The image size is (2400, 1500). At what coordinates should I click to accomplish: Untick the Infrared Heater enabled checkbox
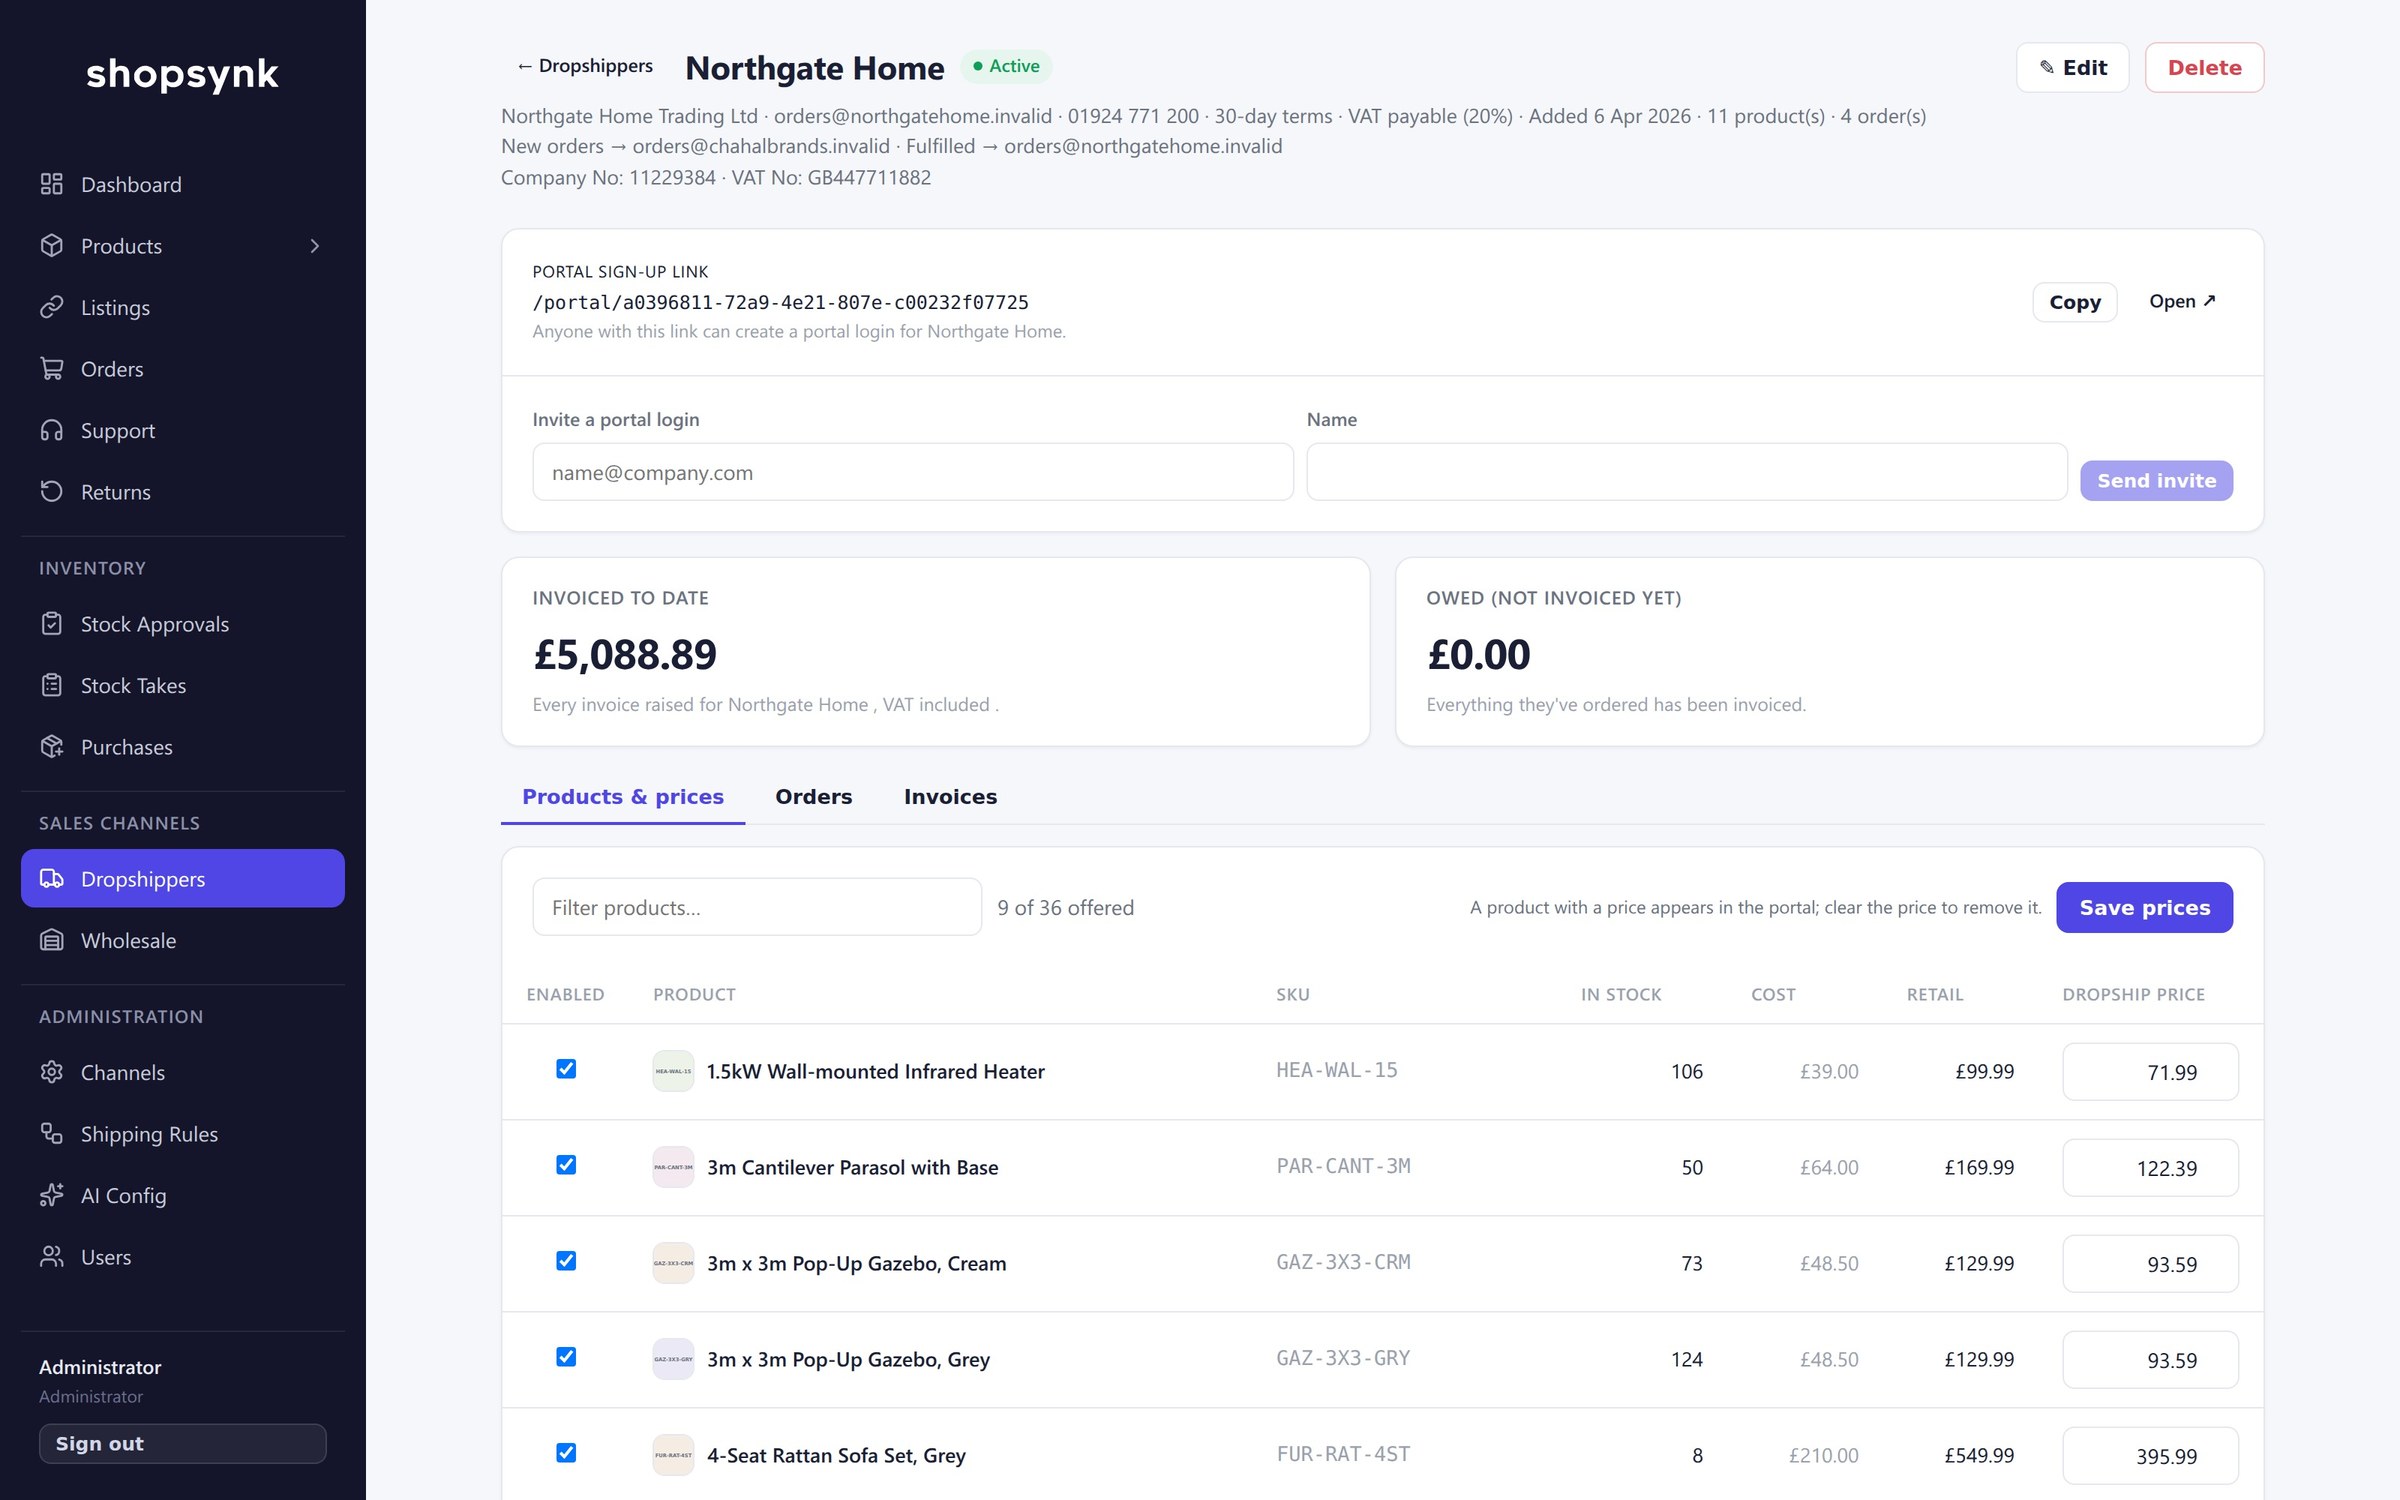coord(566,1069)
